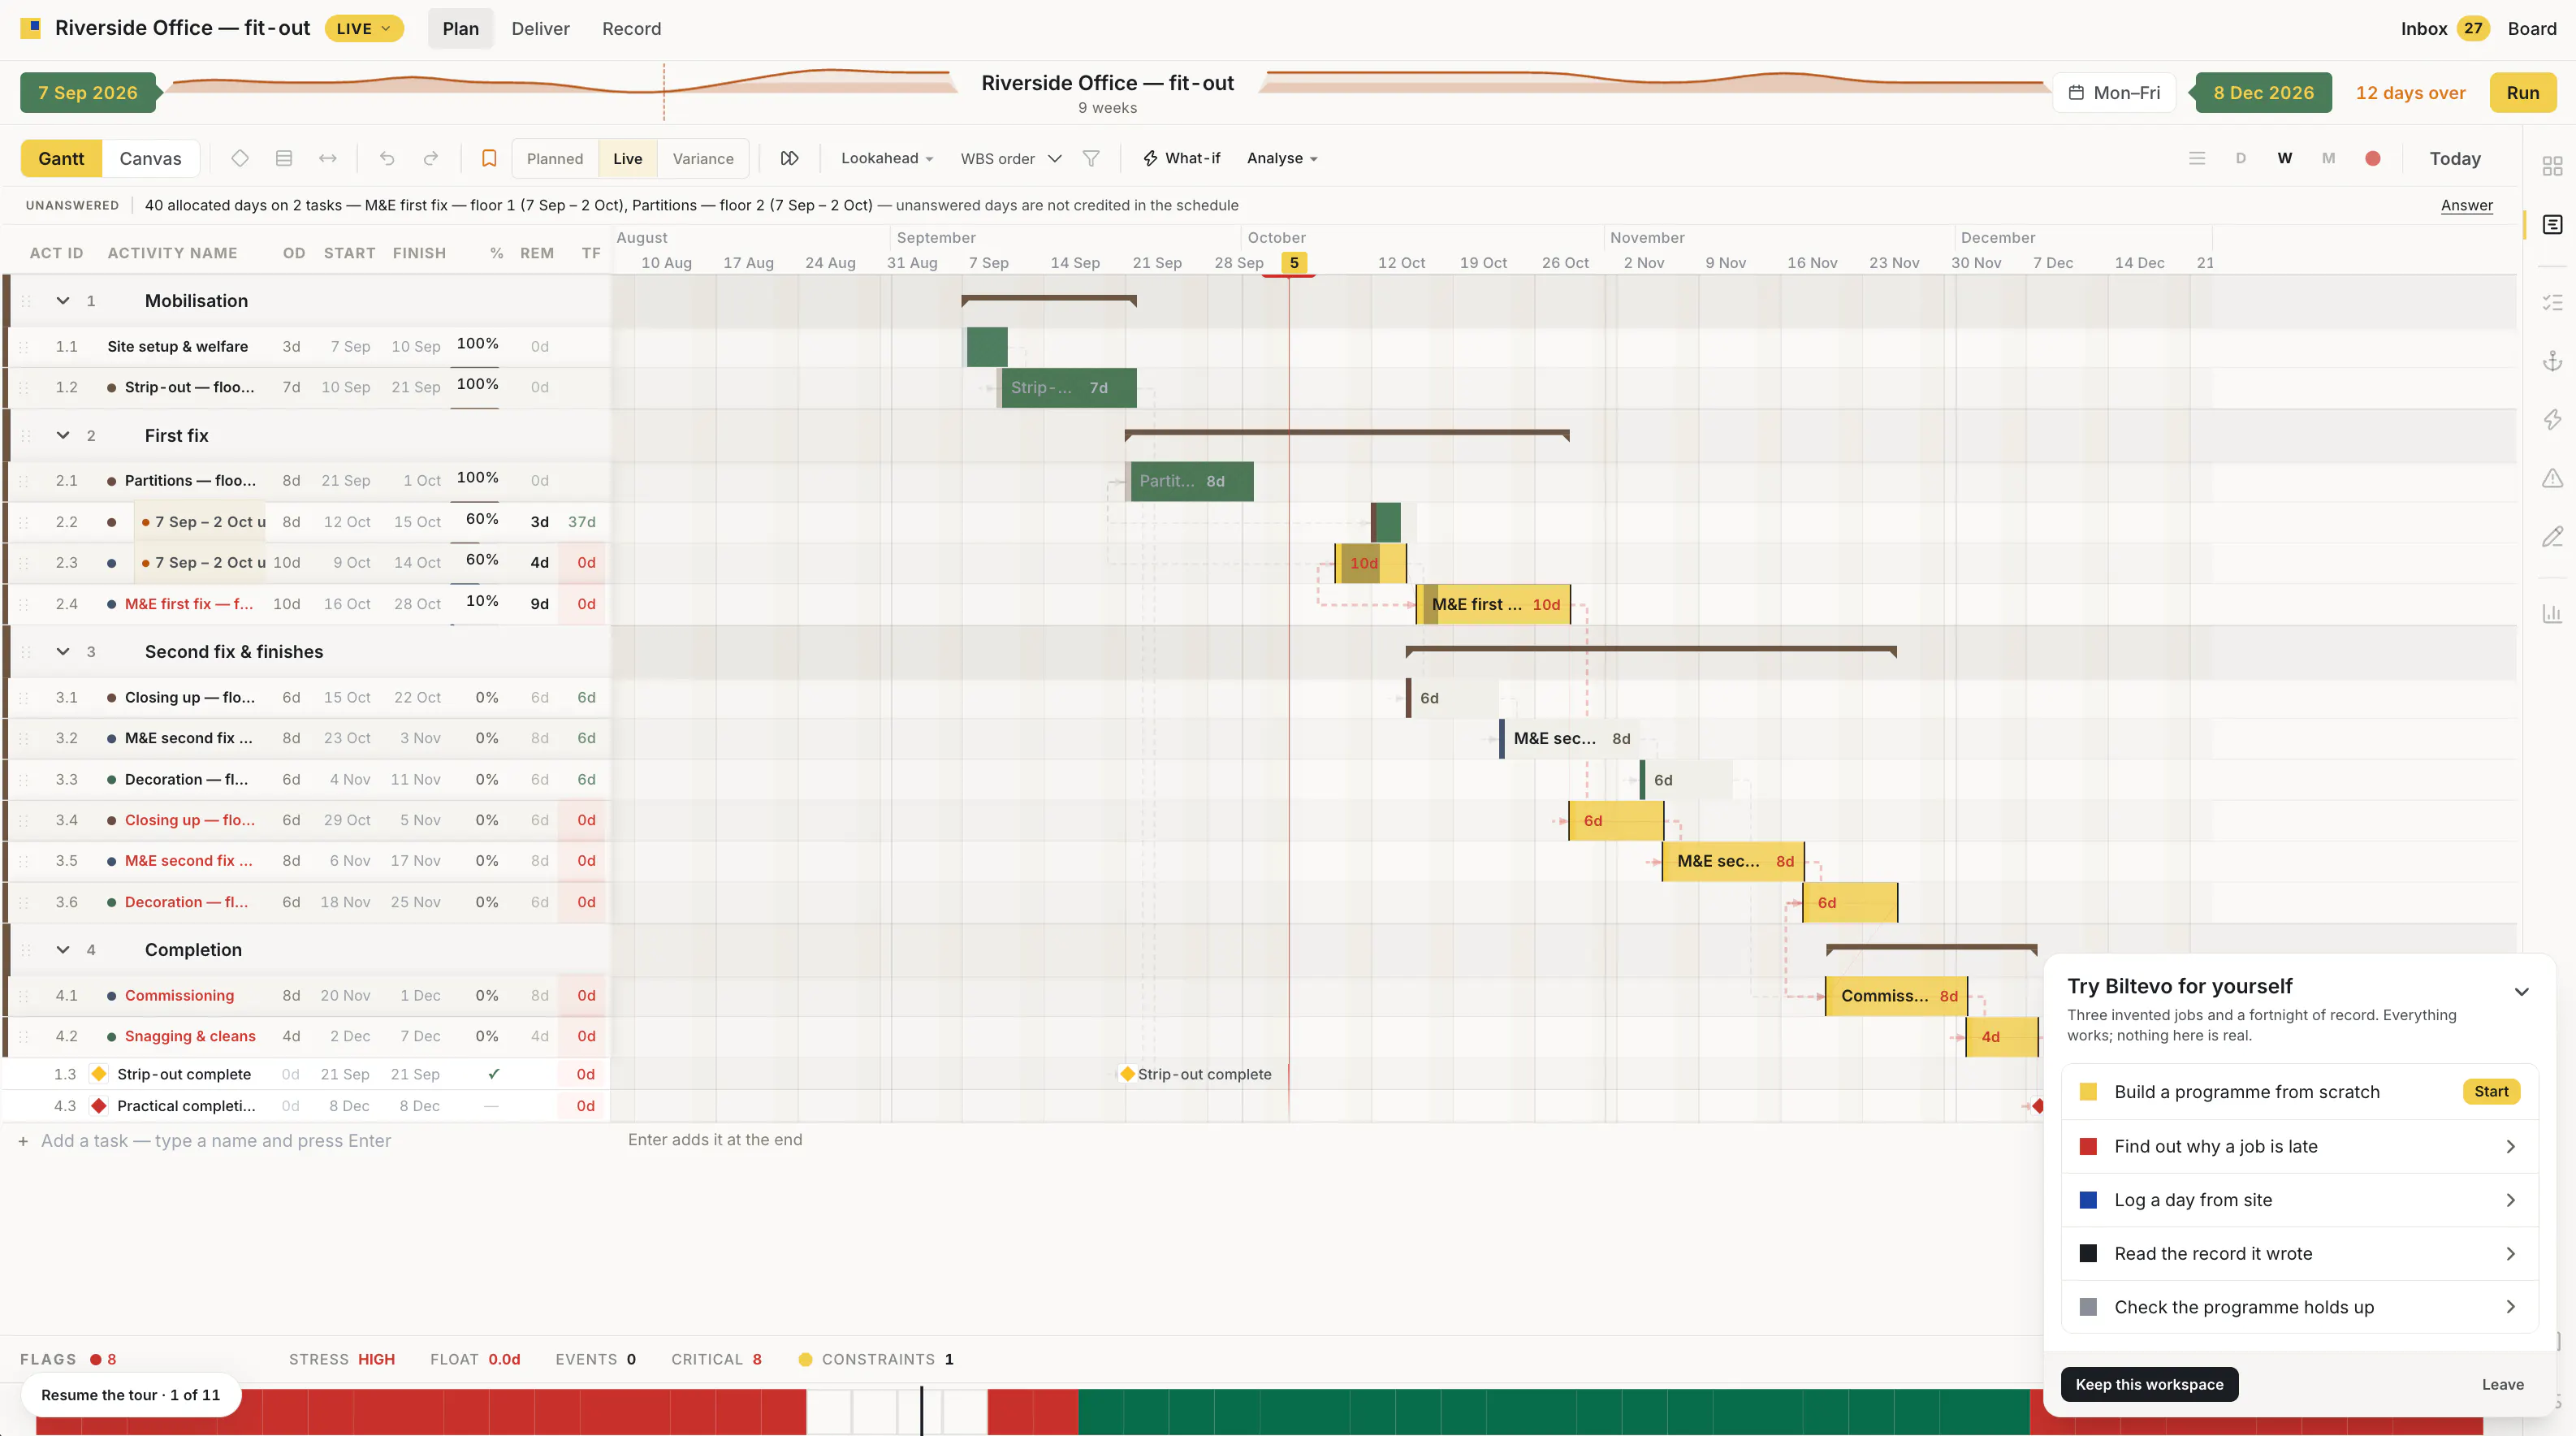Click the stress heat strip at bottom

[1259, 1411]
